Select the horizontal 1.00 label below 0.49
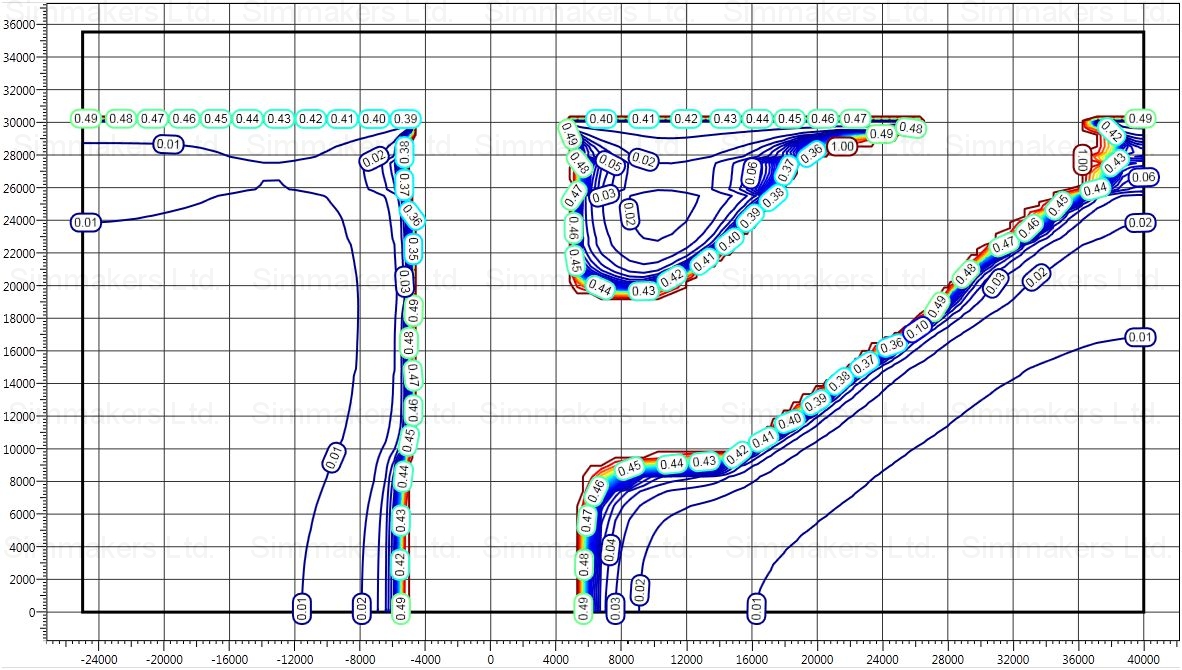 point(842,146)
